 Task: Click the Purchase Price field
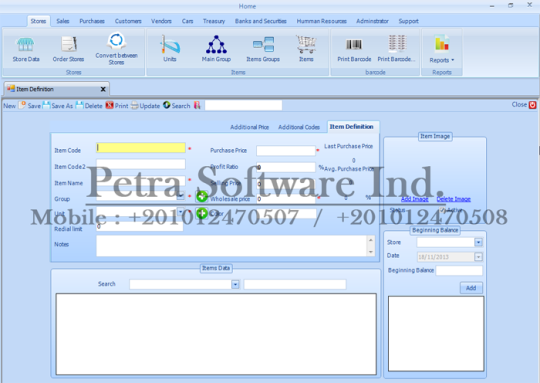pyautogui.click(x=286, y=151)
